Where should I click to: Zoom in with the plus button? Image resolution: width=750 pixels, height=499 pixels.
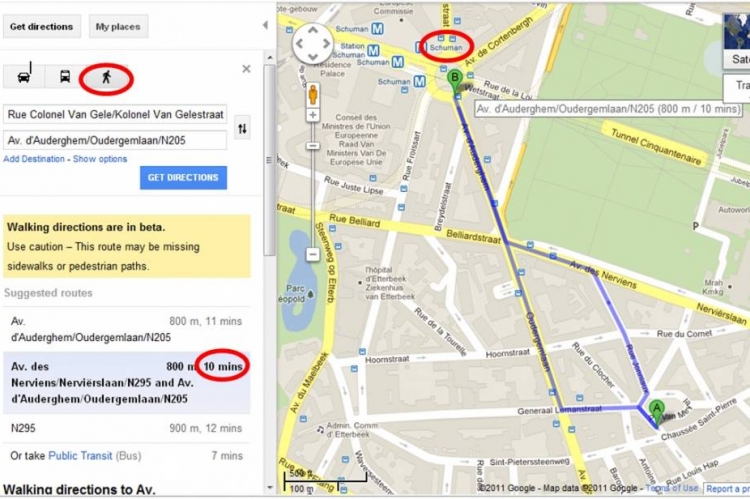pyautogui.click(x=313, y=115)
